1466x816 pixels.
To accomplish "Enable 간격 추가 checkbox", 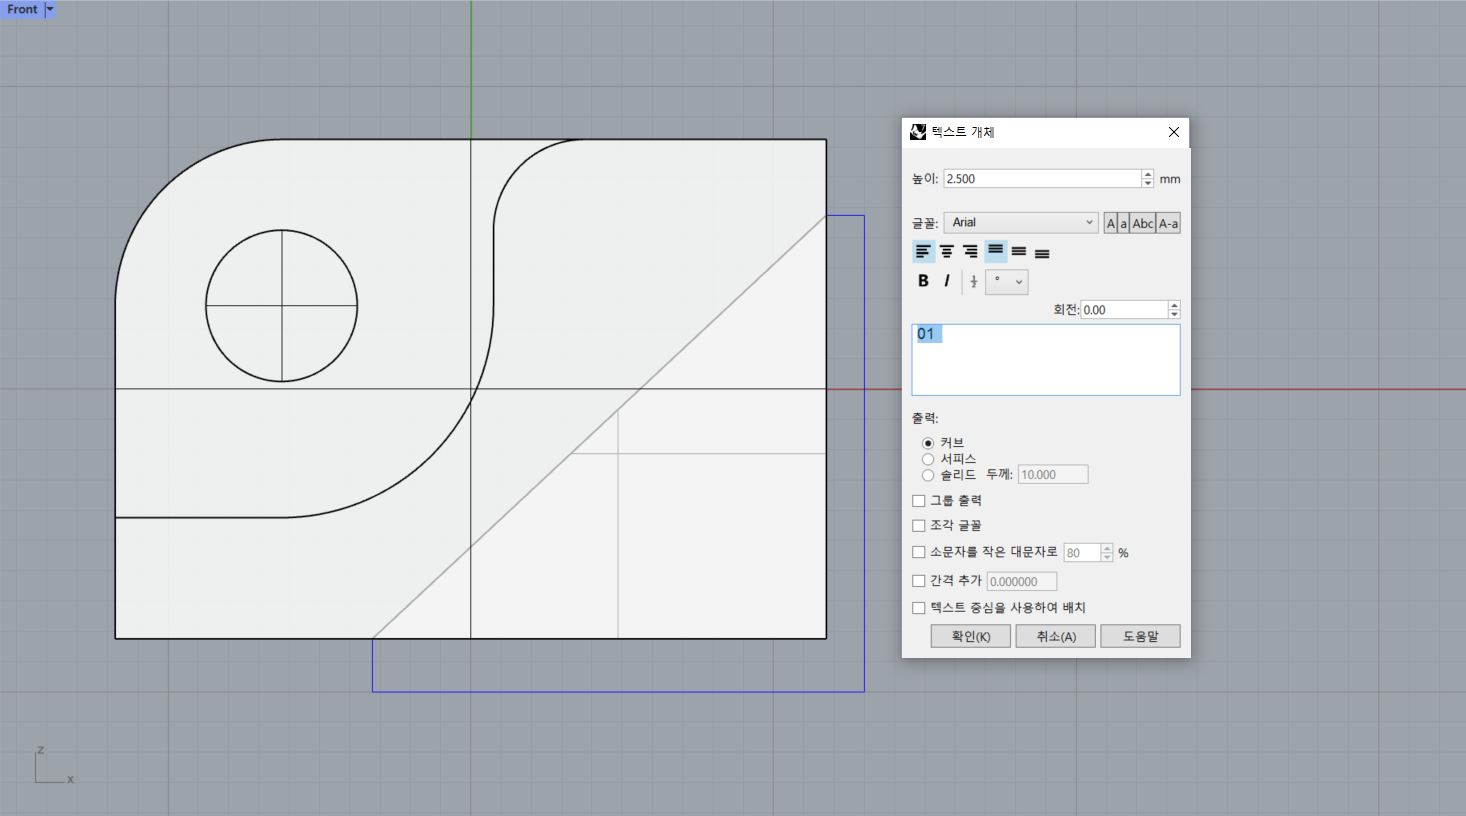I will [919, 581].
